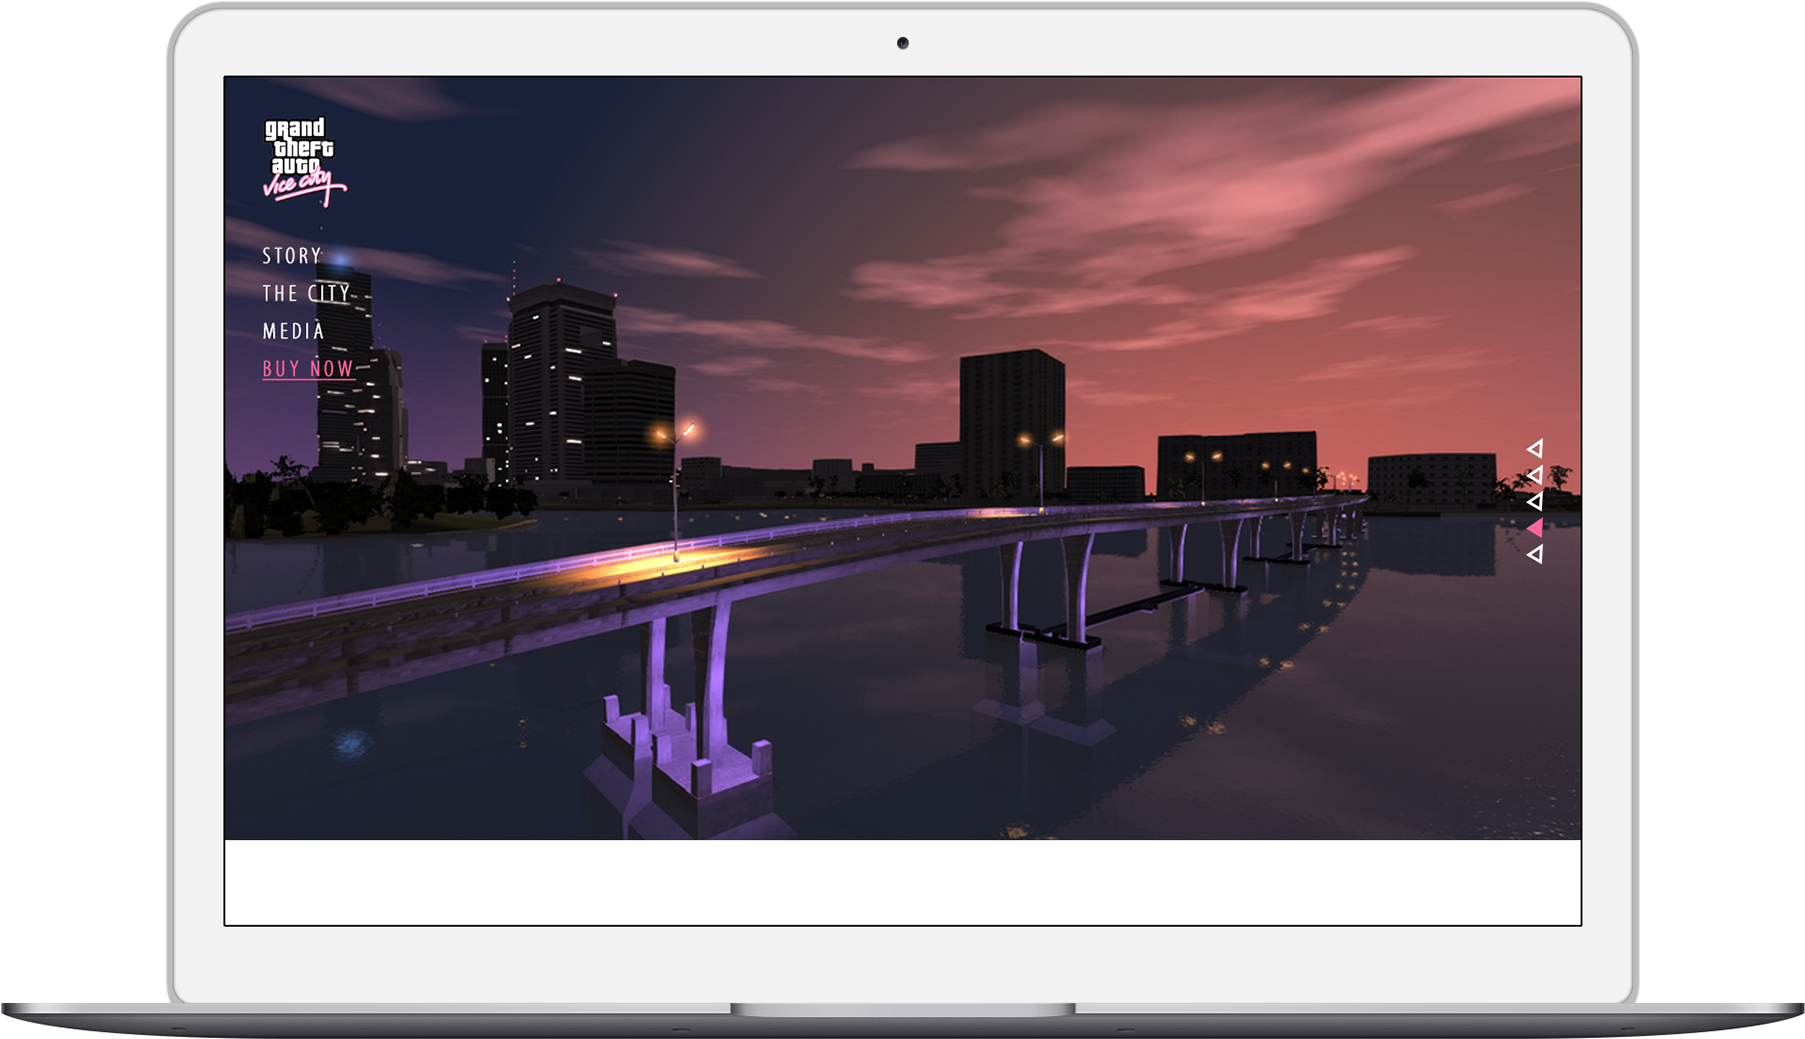Select the third triangle slide indicator
This screenshot has height=1039, width=1805.
click(x=1535, y=501)
